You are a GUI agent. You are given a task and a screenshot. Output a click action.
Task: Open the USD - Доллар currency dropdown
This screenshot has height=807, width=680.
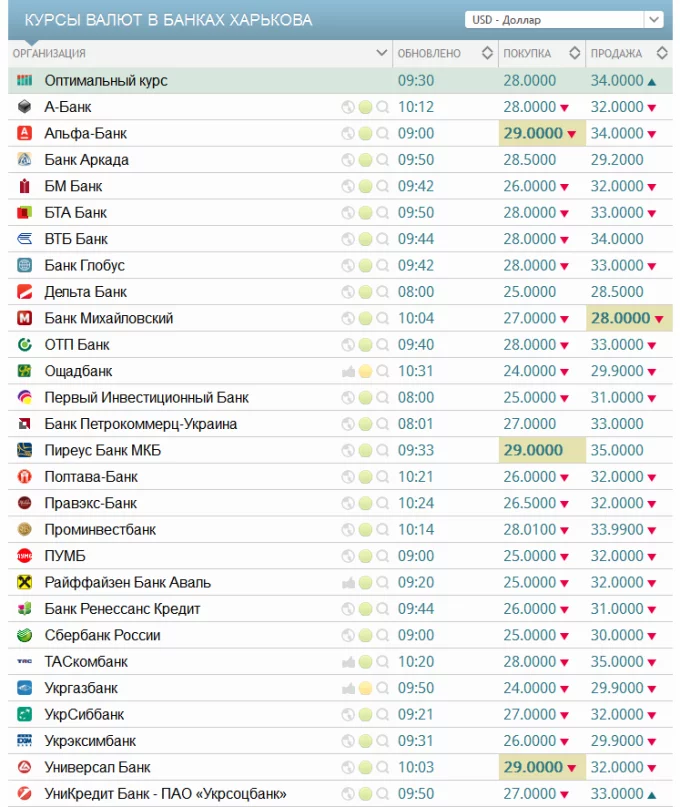tap(564, 20)
